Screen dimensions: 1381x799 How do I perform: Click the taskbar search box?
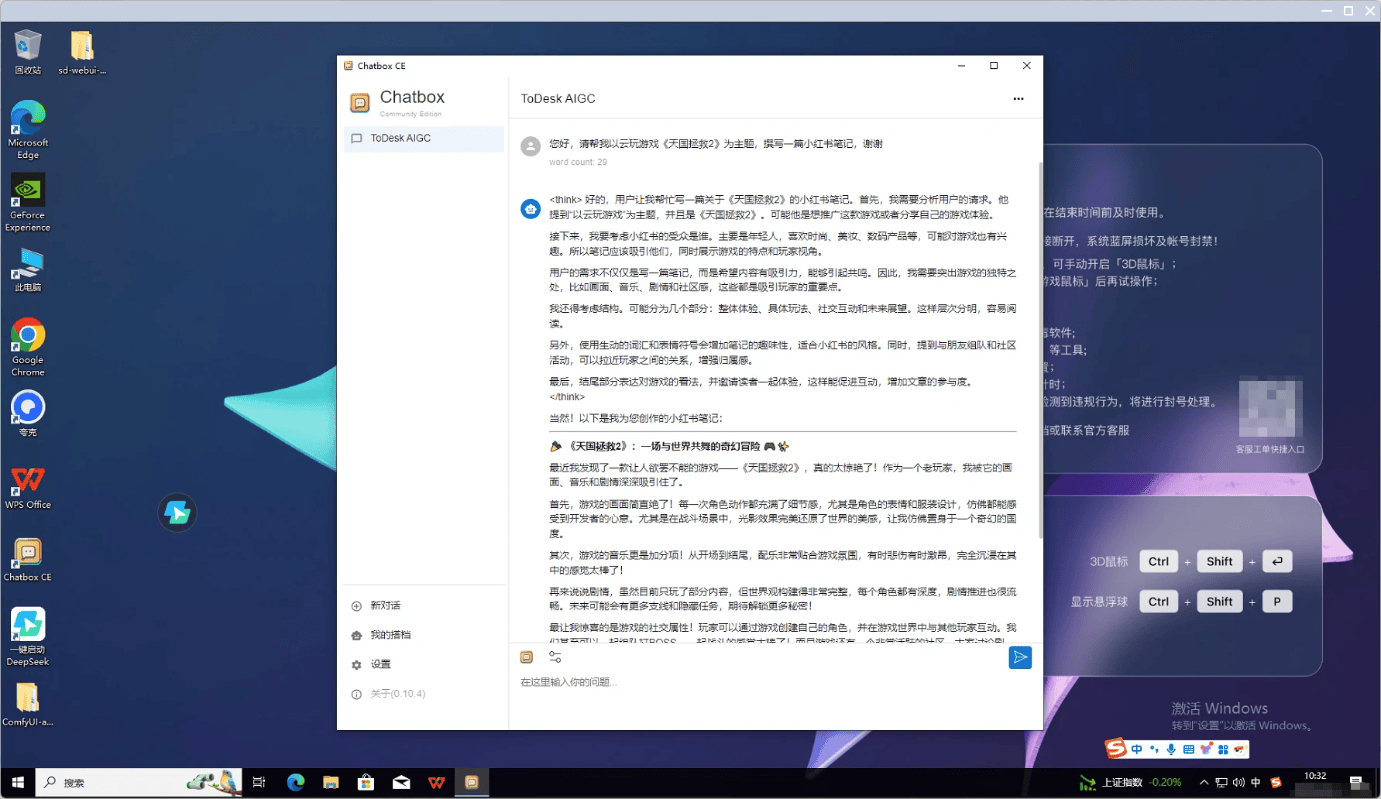138,782
